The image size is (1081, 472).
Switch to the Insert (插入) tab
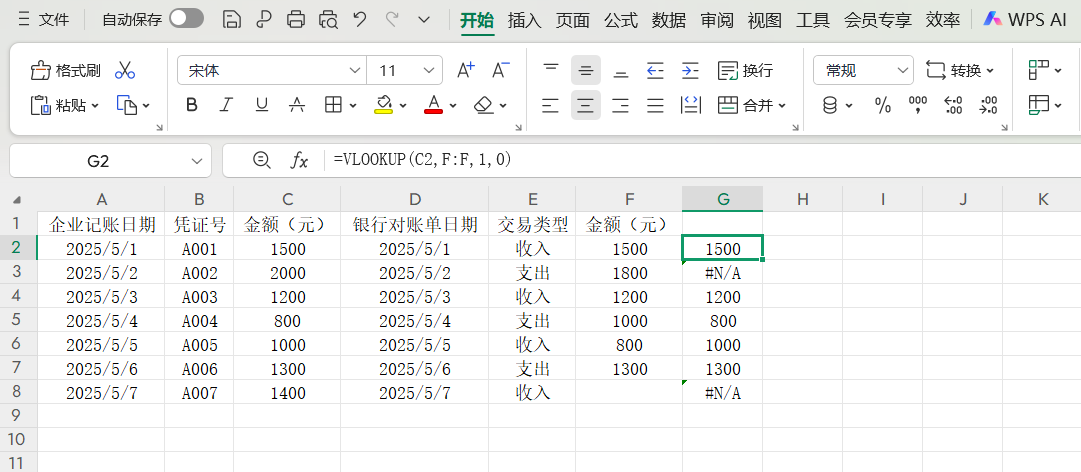(x=524, y=19)
